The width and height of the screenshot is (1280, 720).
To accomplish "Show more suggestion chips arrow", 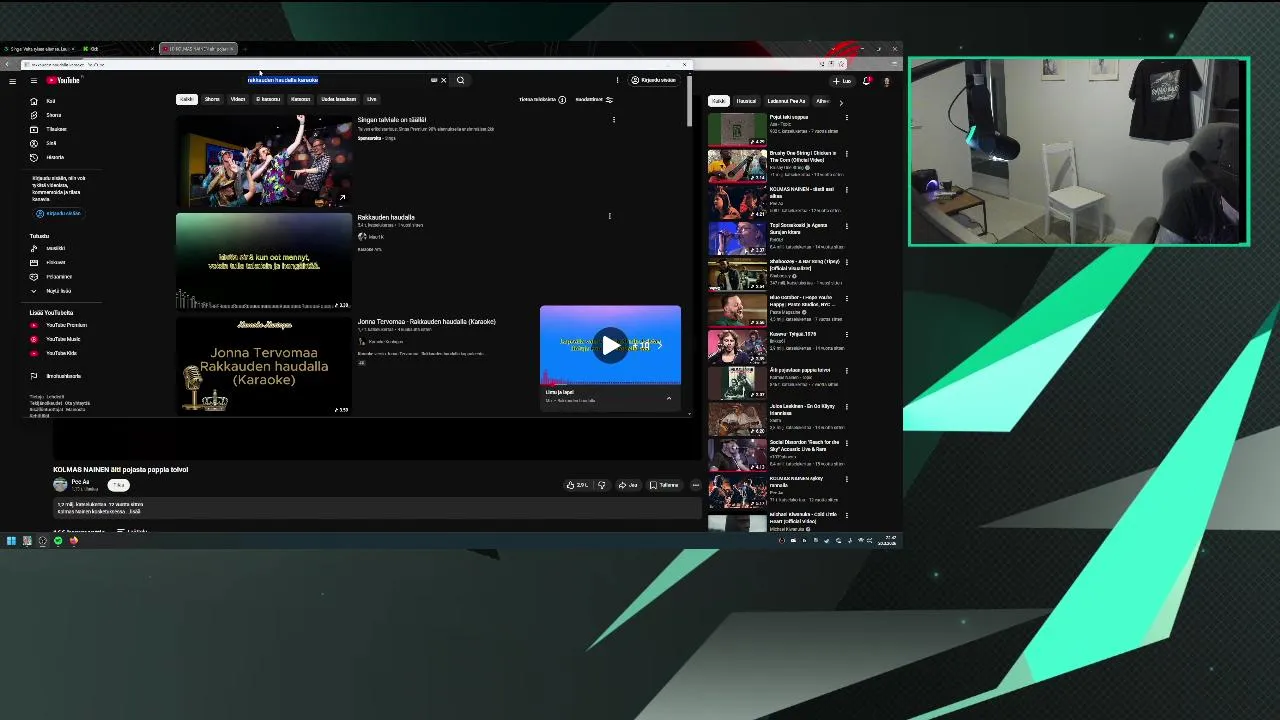I will click(840, 101).
